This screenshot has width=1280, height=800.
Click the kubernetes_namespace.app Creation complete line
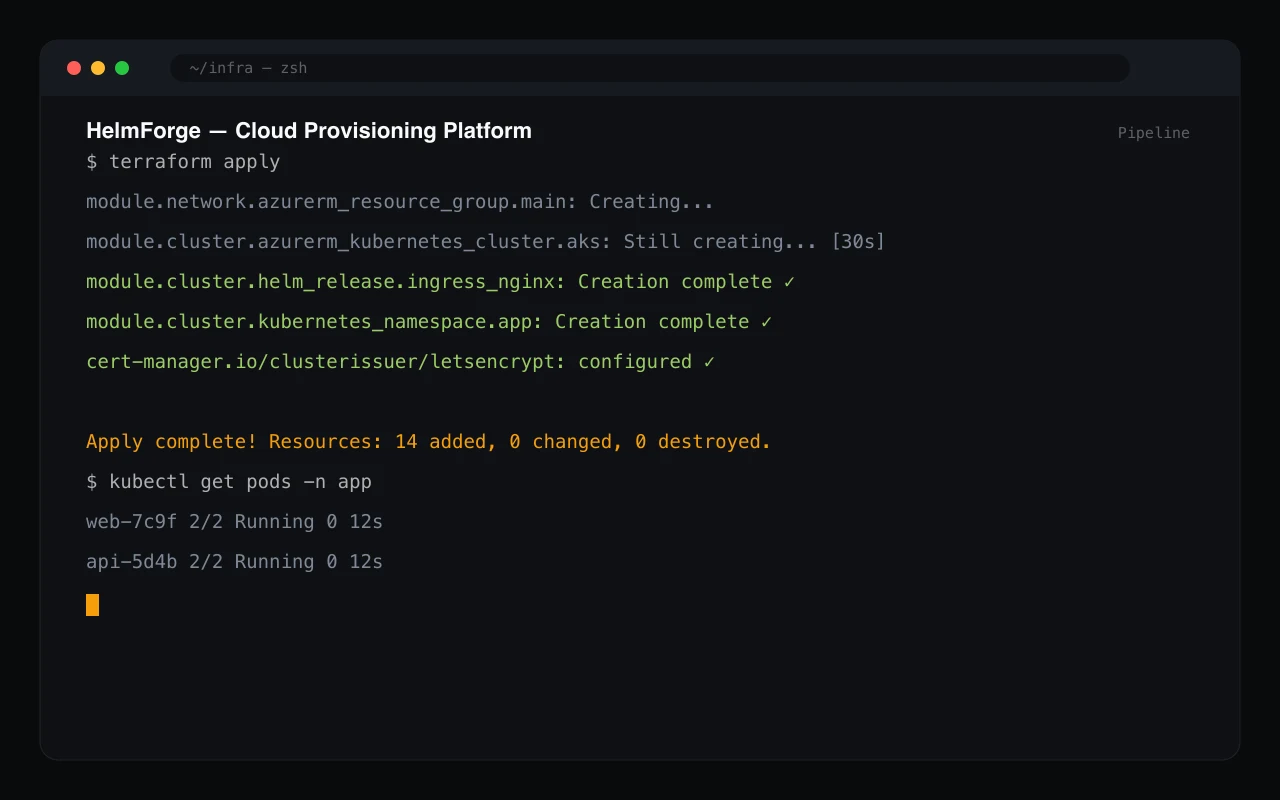[x=429, y=322]
